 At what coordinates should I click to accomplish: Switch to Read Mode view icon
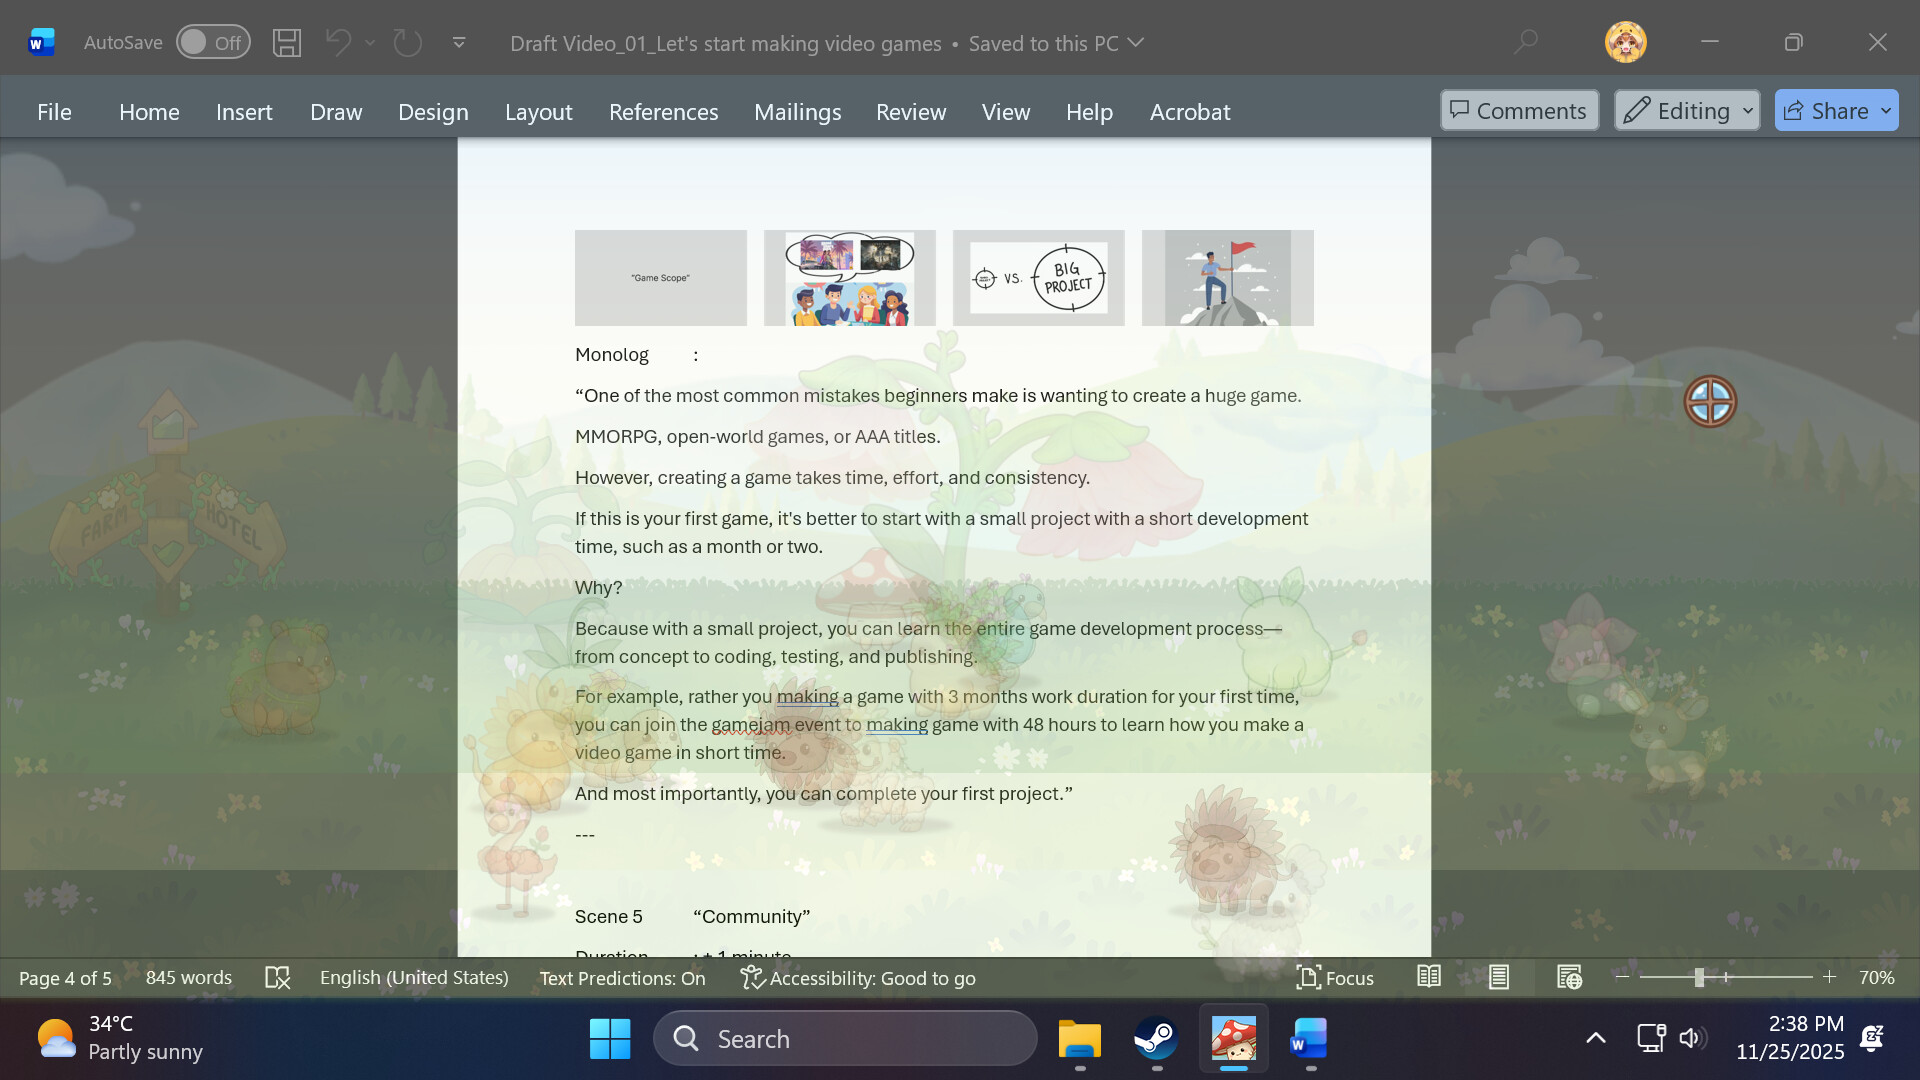click(x=1429, y=977)
